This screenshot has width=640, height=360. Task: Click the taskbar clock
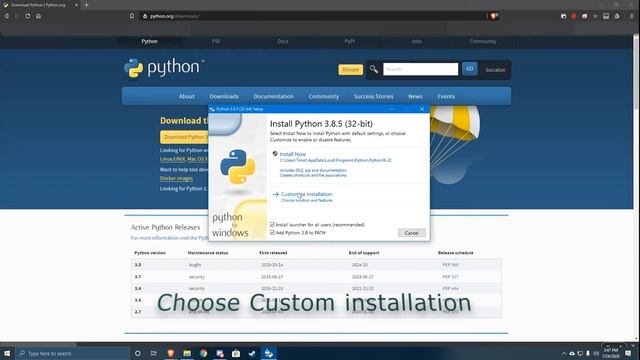[x=611, y=353]
